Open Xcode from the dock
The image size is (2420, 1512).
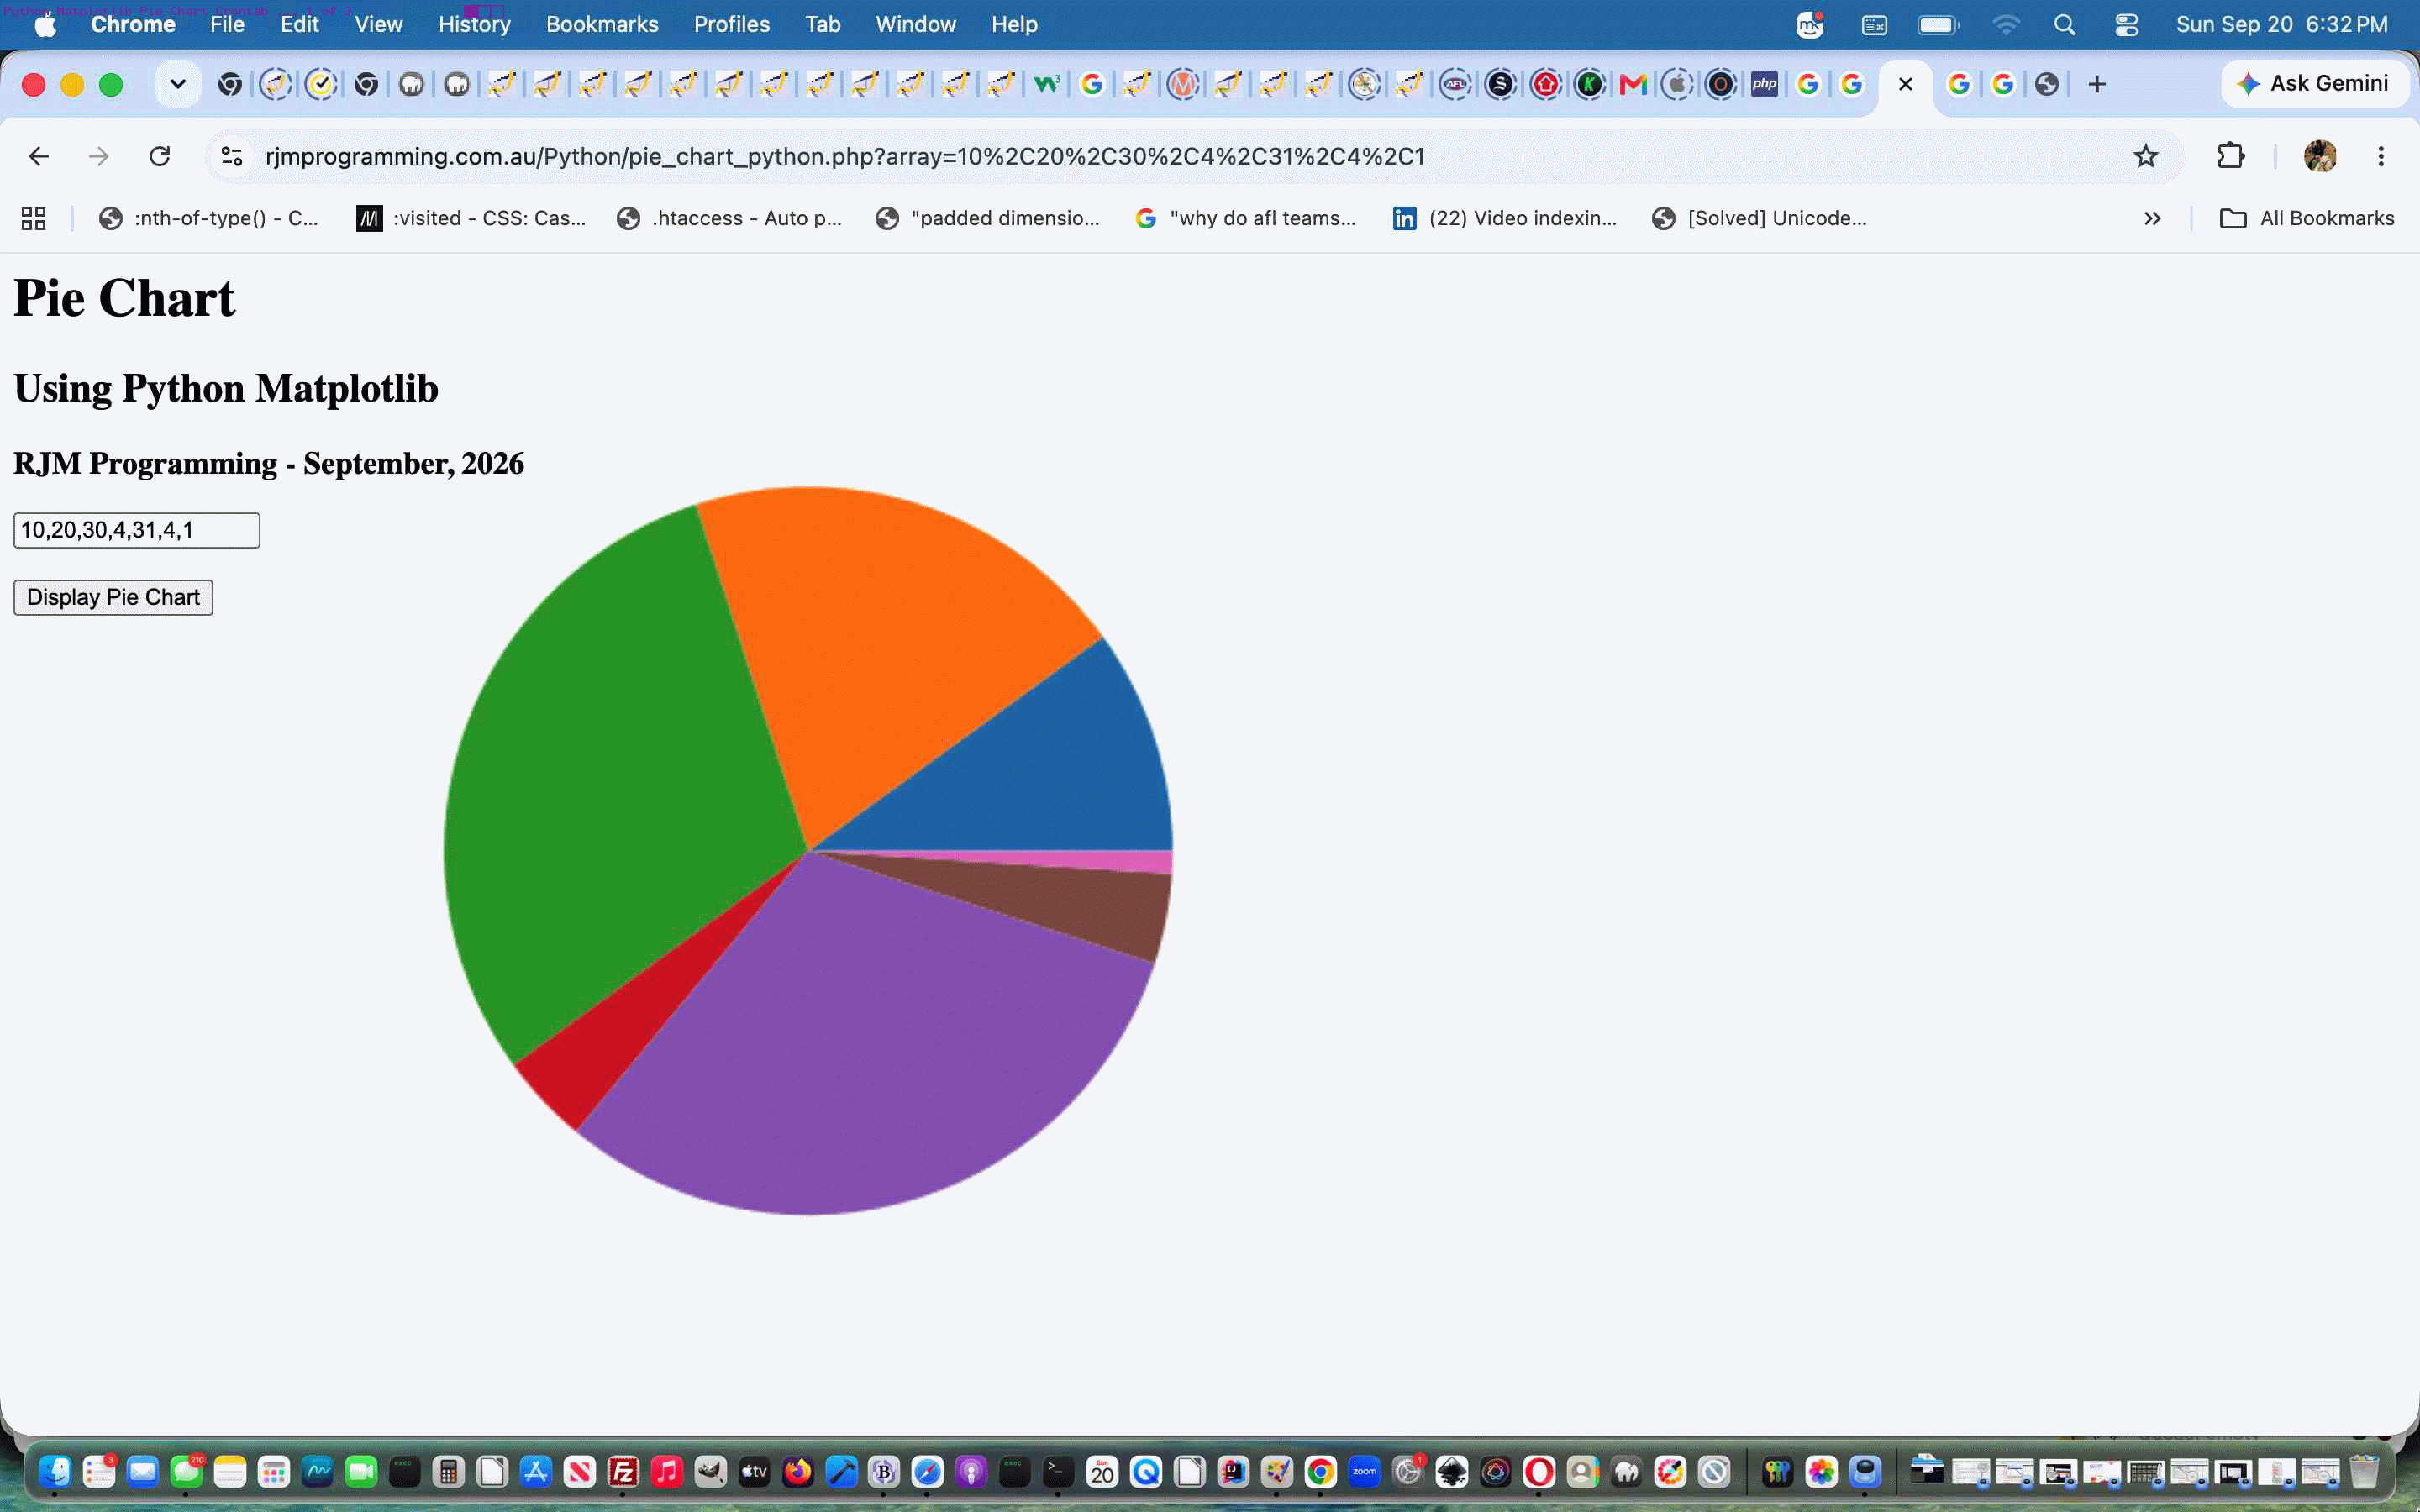point(841,1472)
